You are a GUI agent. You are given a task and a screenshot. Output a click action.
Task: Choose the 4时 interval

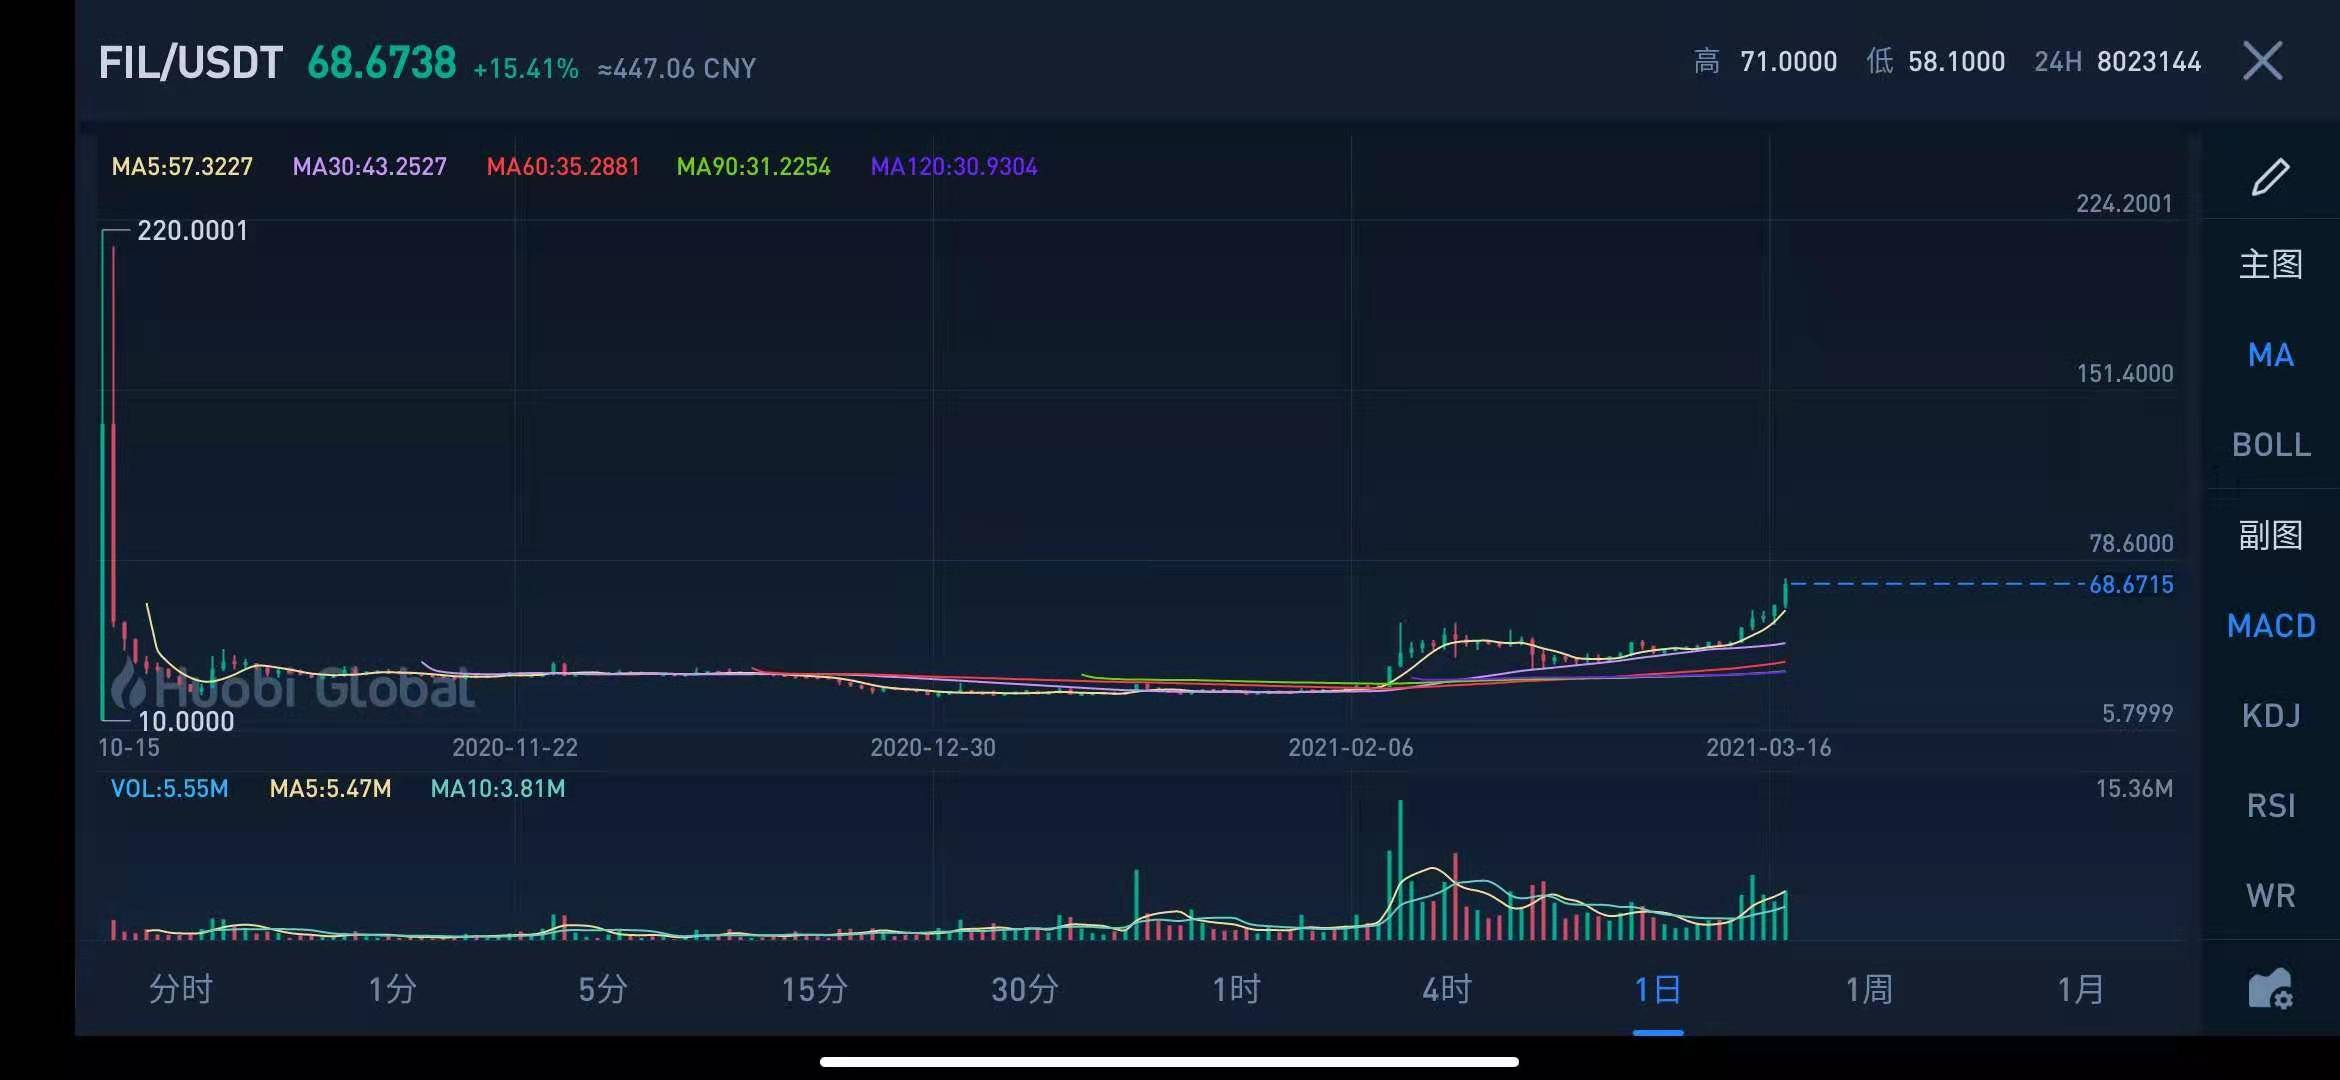coord(1447,989)
